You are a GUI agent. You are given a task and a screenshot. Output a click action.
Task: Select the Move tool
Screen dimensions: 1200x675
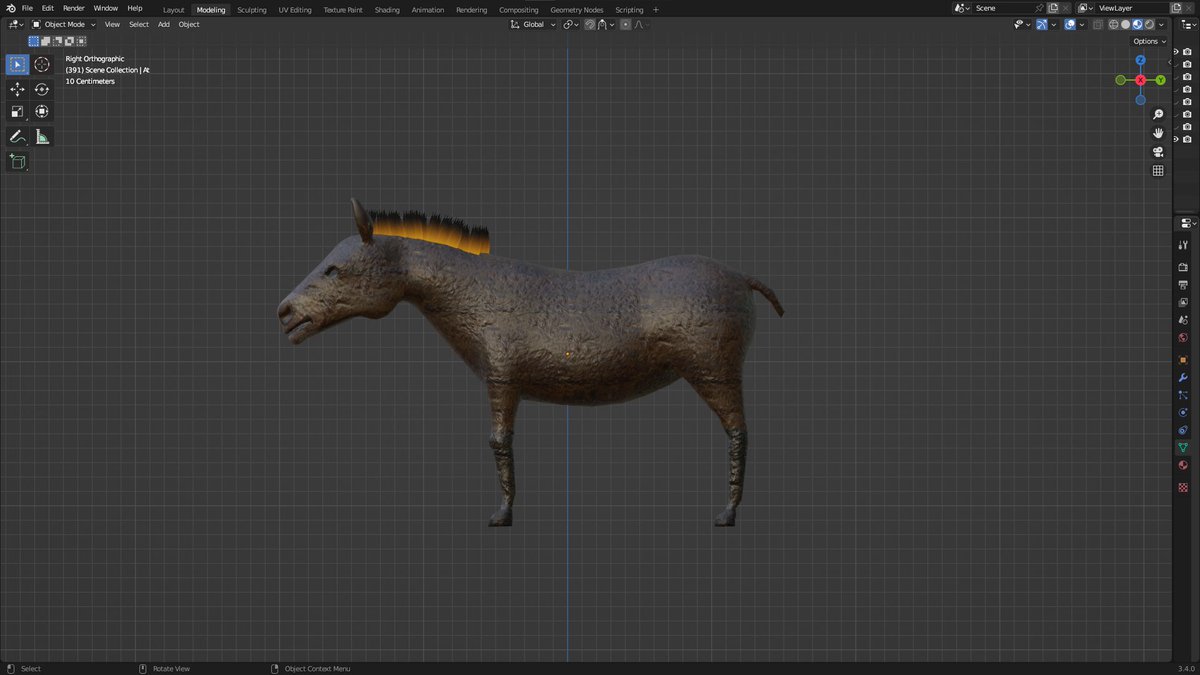18,89
